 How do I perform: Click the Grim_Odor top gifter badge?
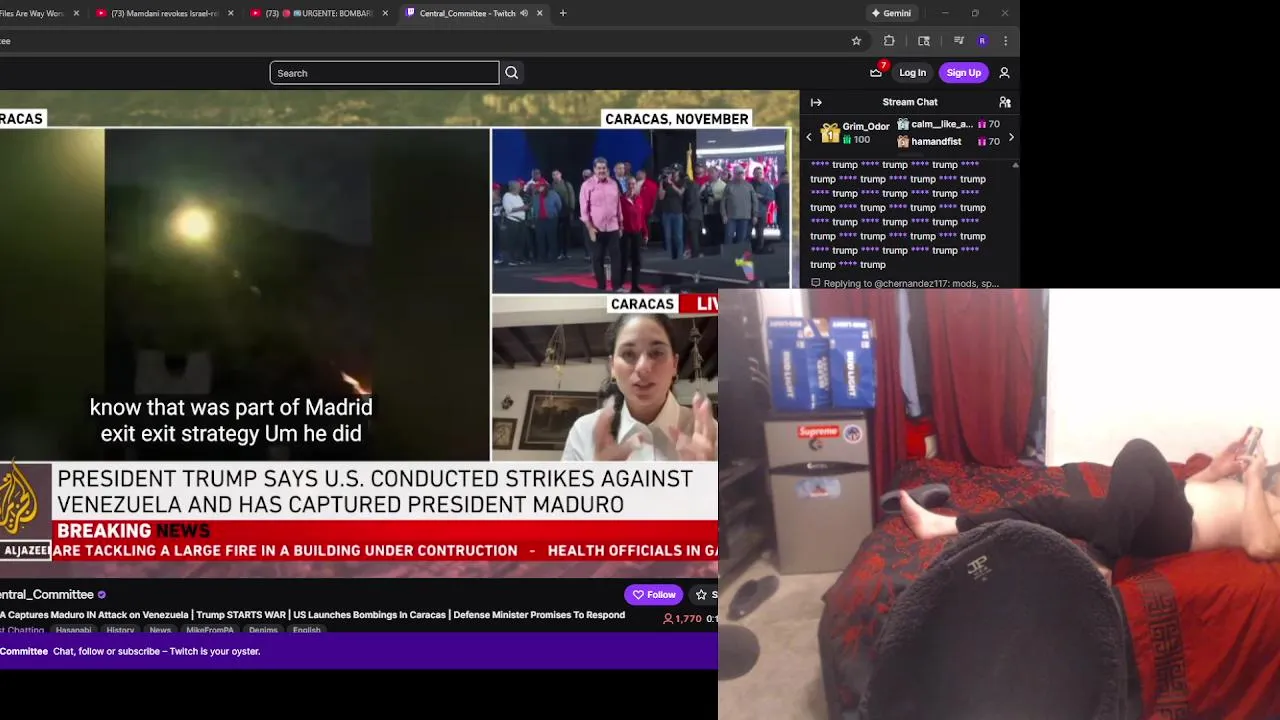coord(830,132)
